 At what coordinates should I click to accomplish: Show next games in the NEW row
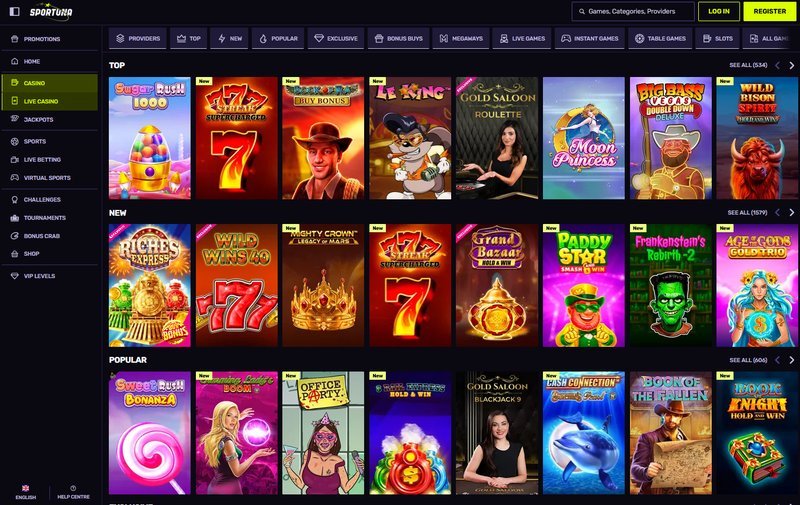pos(791,213)
